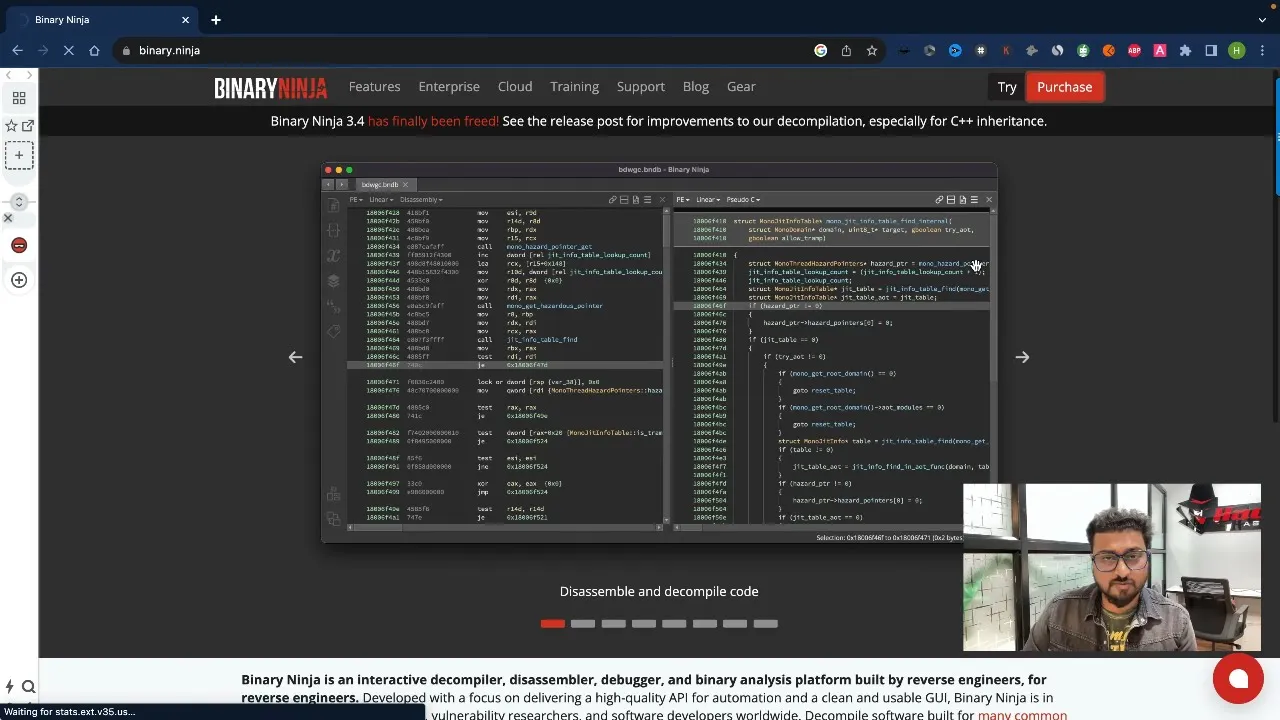Click the Google icon in address bar
Screen dimensions: 1280x720
click(821, 50)
